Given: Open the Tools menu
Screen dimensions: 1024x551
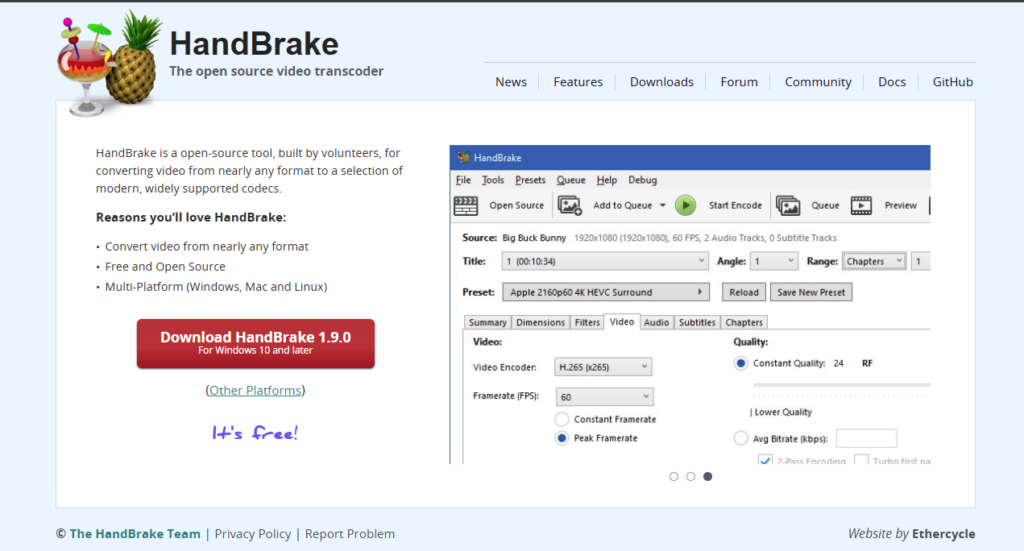Looking at the screenshot, I should click(493, 180).
